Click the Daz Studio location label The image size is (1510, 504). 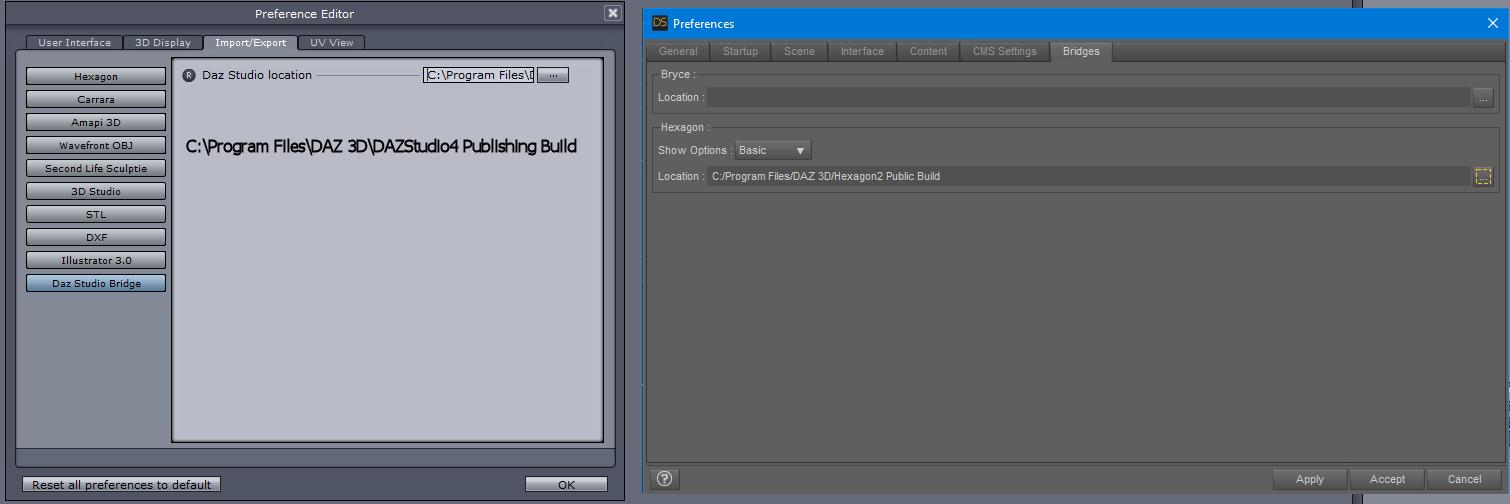(x=257, y=75)
